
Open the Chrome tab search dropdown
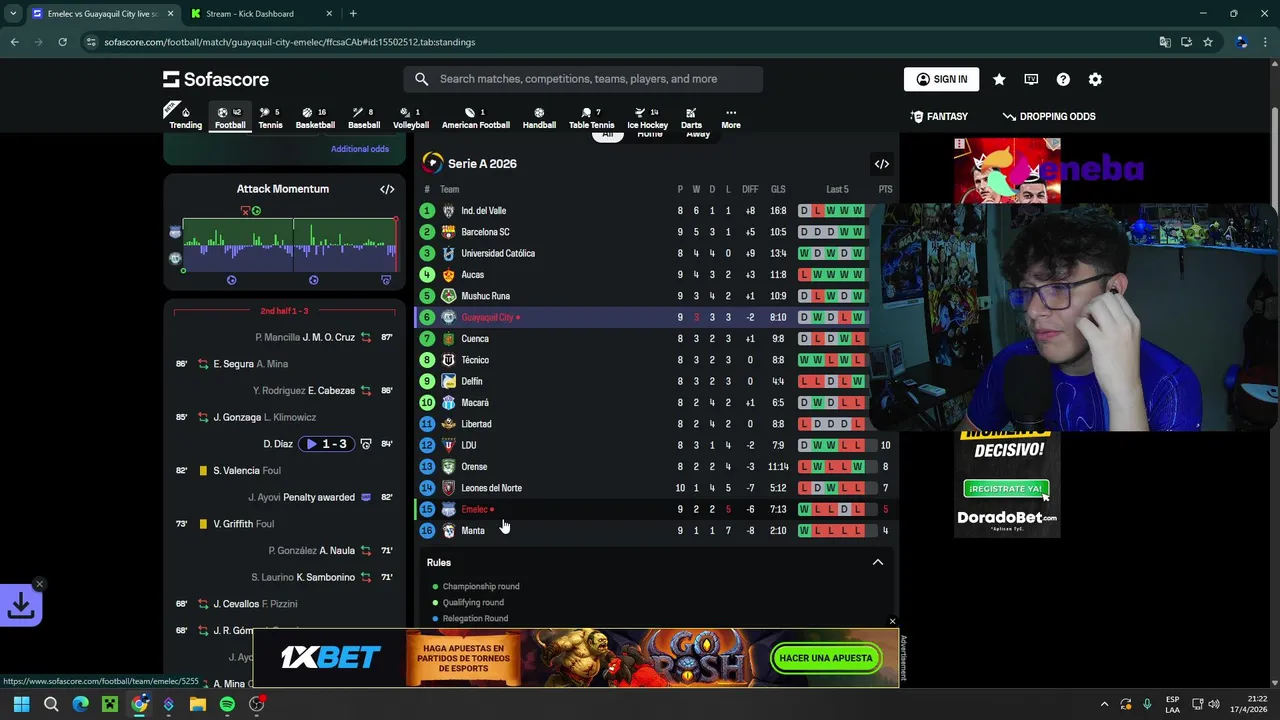tap(13, 14)
